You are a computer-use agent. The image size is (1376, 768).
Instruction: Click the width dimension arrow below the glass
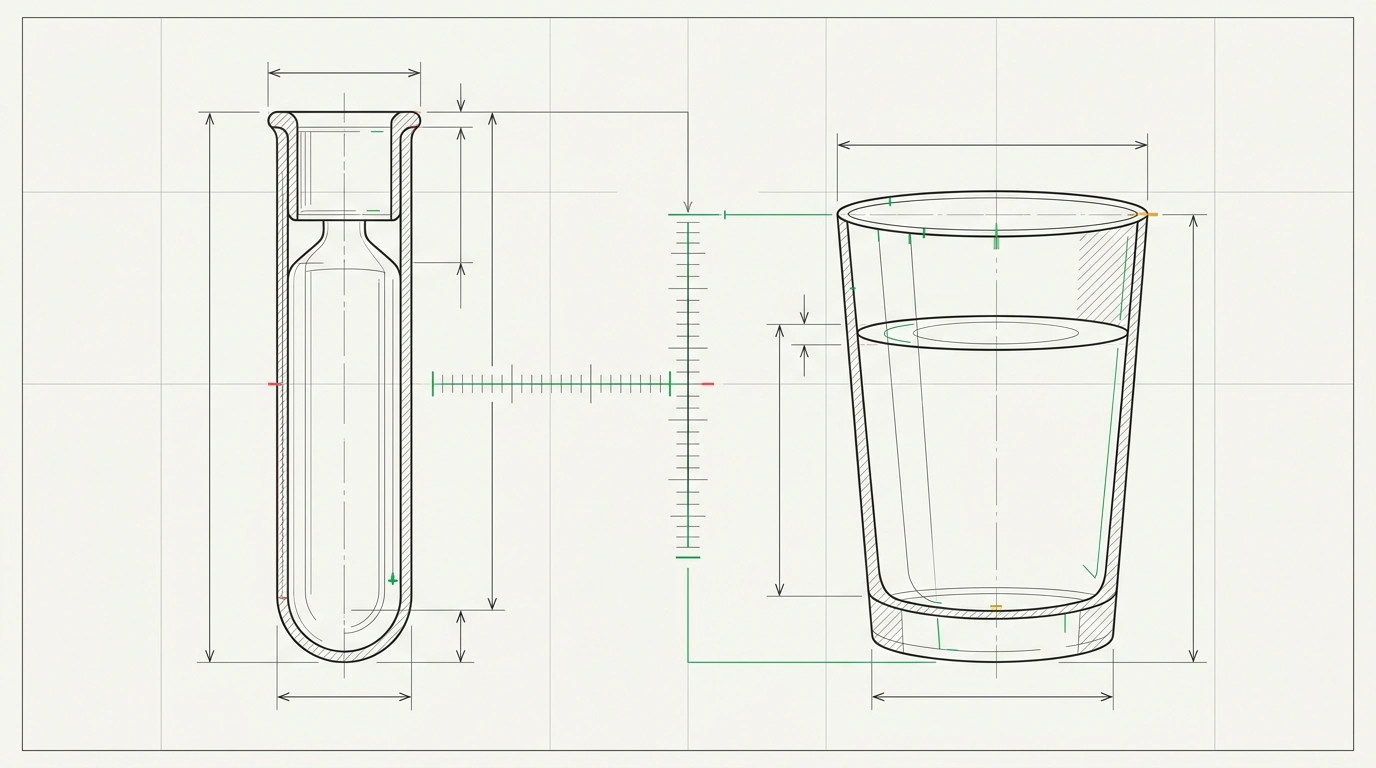click(x=992, y=696)
